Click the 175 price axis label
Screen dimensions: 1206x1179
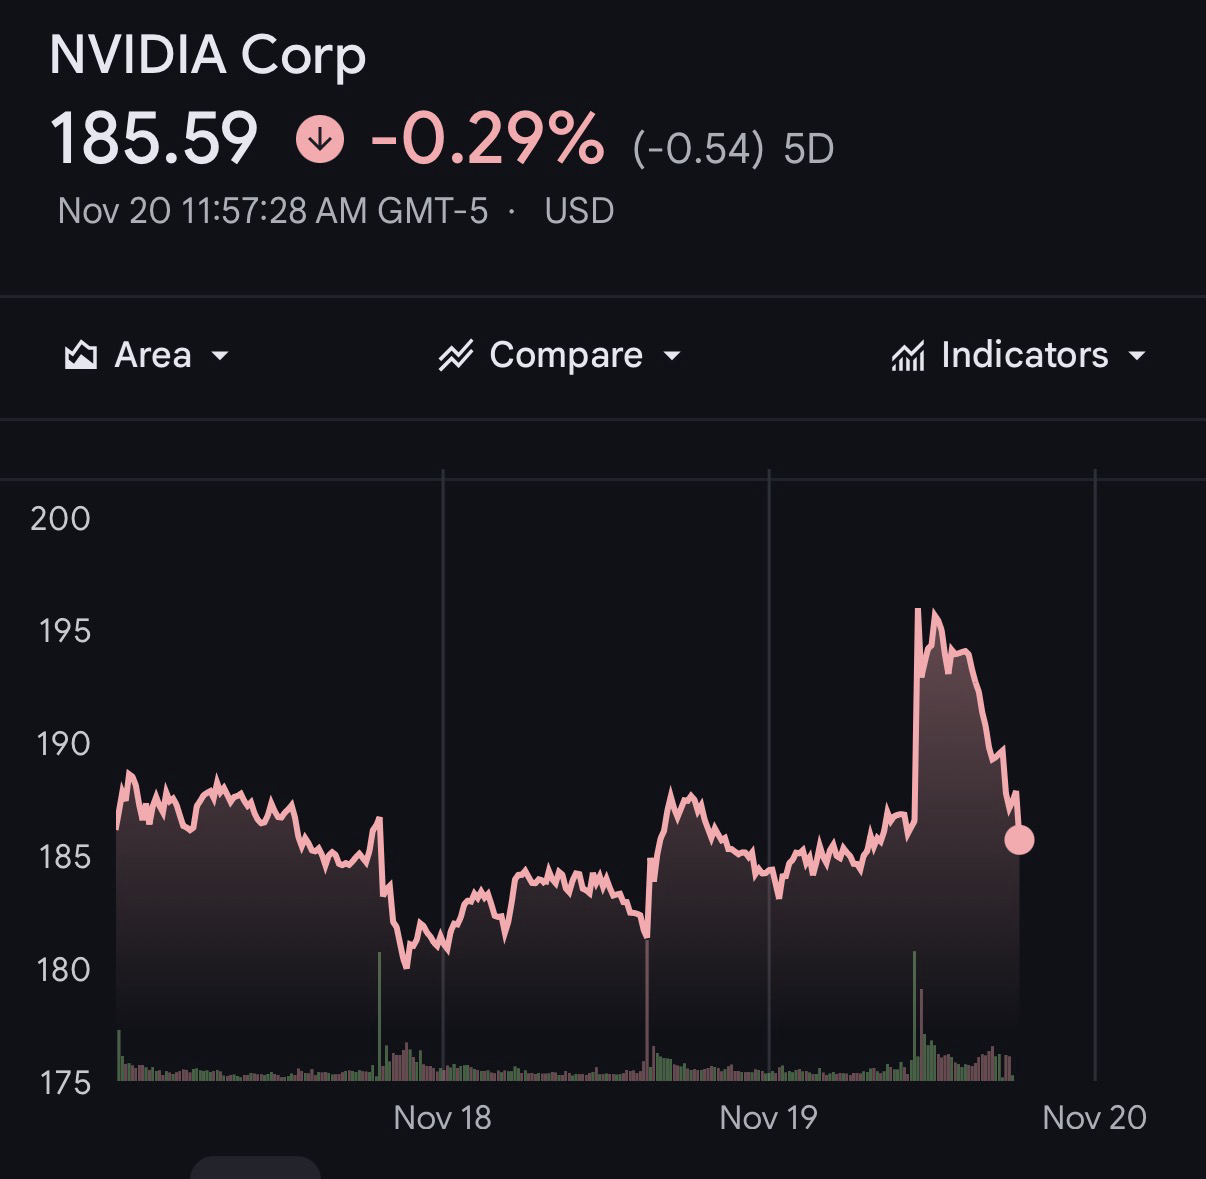pos(64,1083)
